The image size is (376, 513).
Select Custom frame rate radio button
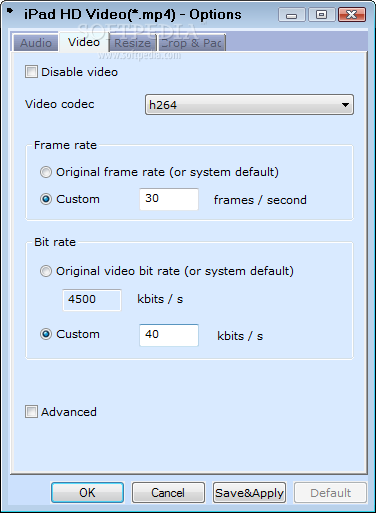[x=46, y=199]
